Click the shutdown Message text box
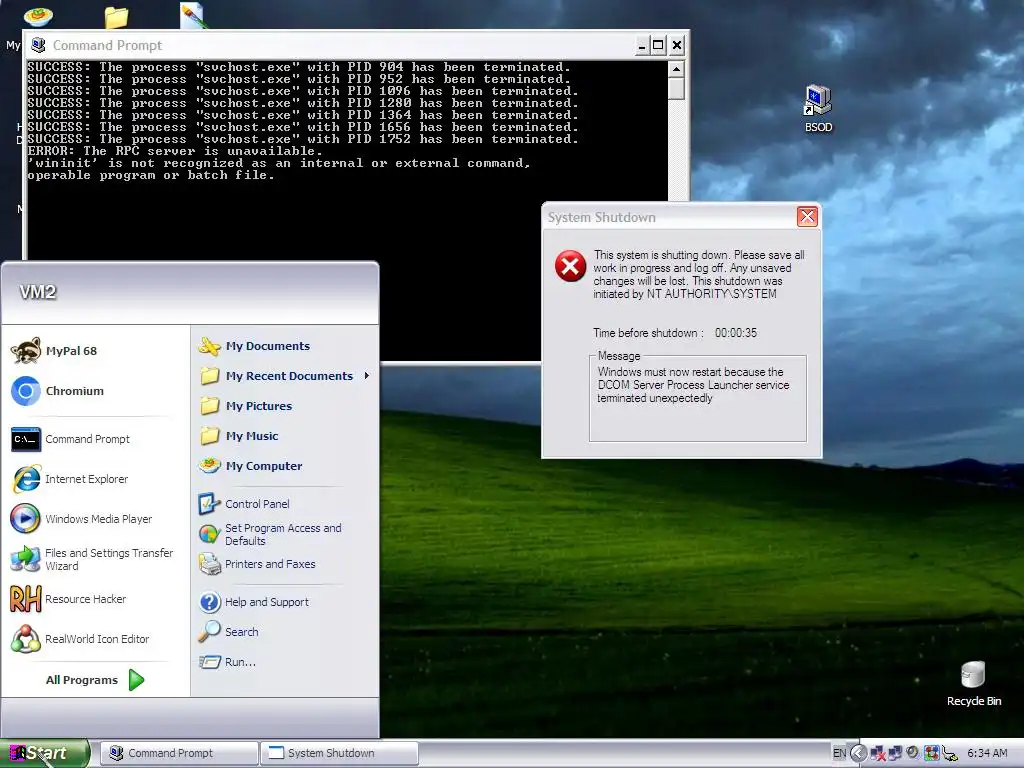The image size is (1024, 768). pyautogui.click(x=697, y=399)
